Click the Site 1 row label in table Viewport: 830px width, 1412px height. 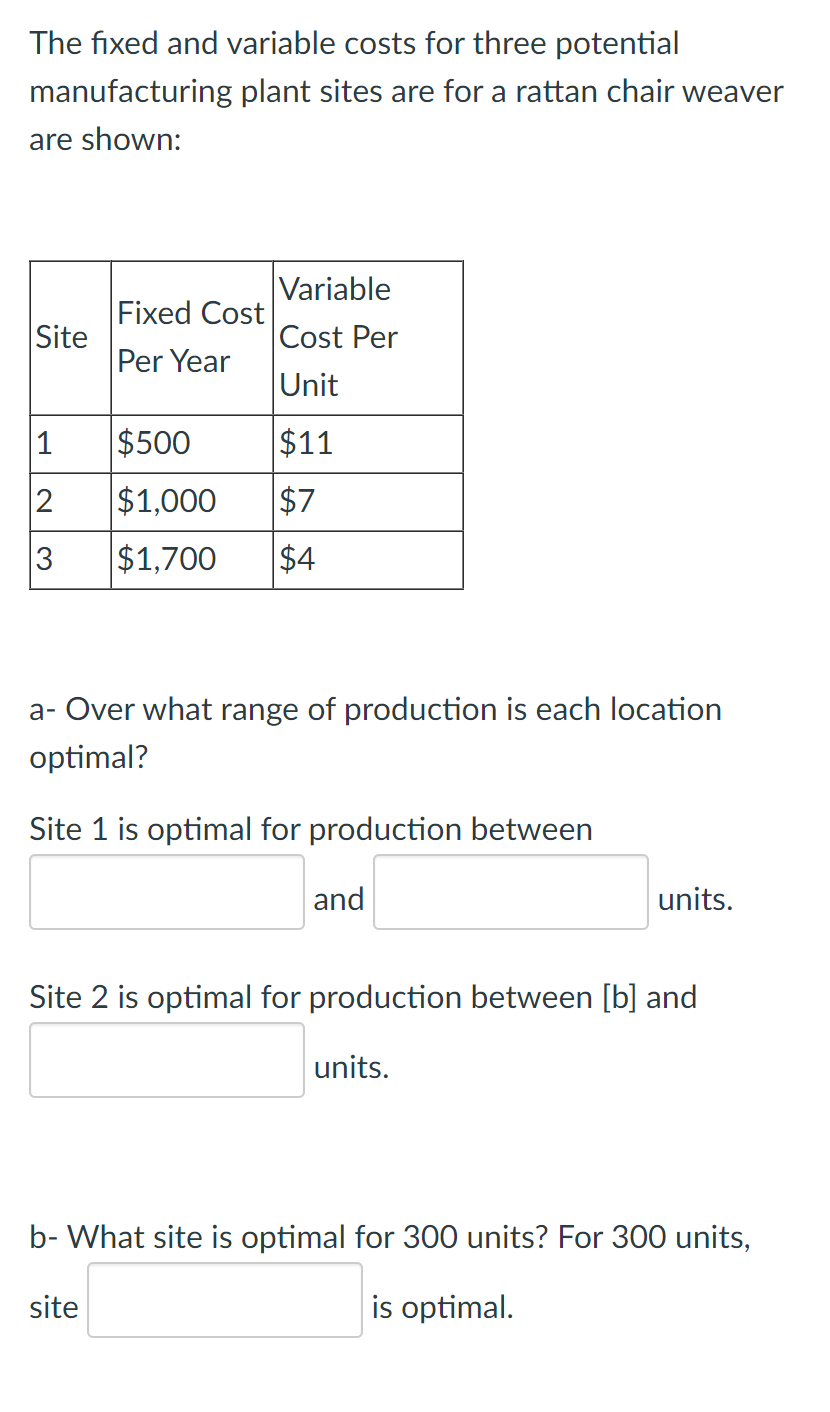(x=42, y=443)
